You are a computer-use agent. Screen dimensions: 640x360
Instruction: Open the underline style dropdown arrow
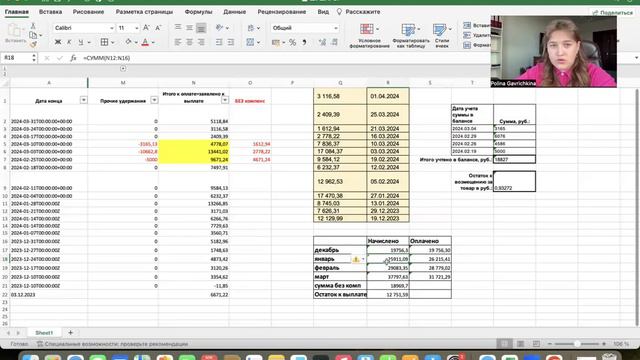89,42
